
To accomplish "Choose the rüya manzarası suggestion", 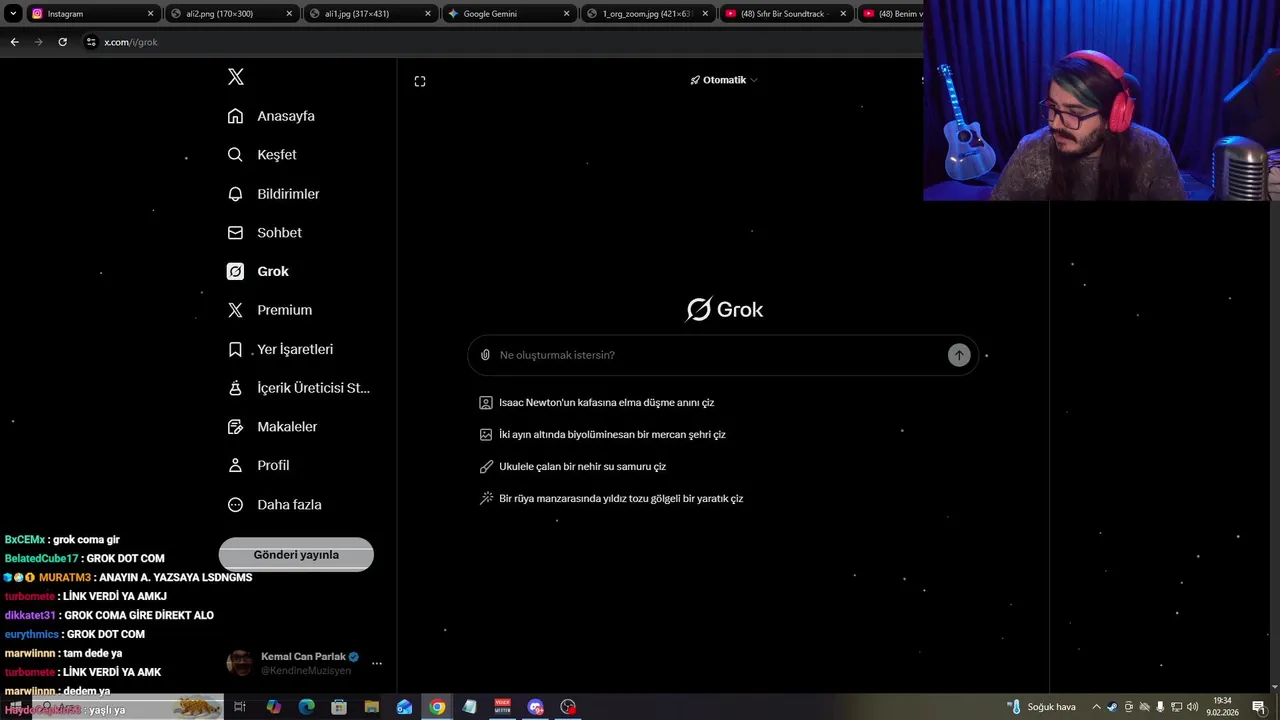I will tap(611, 499).
